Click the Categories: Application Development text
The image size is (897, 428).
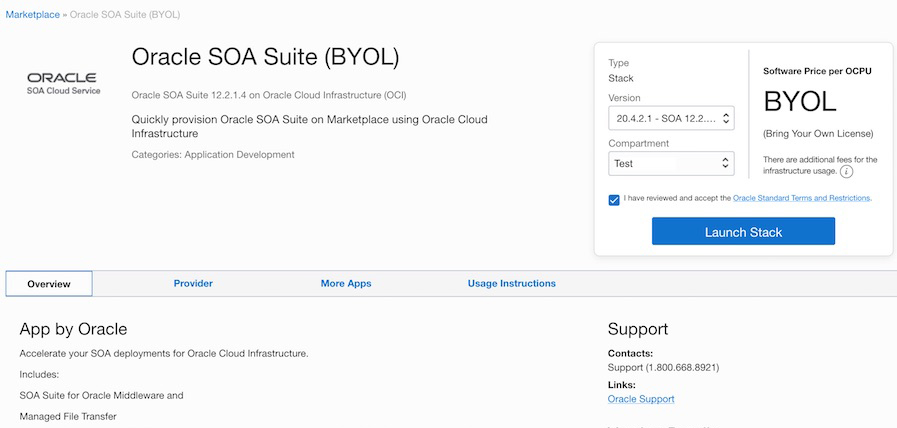(213, 155)
